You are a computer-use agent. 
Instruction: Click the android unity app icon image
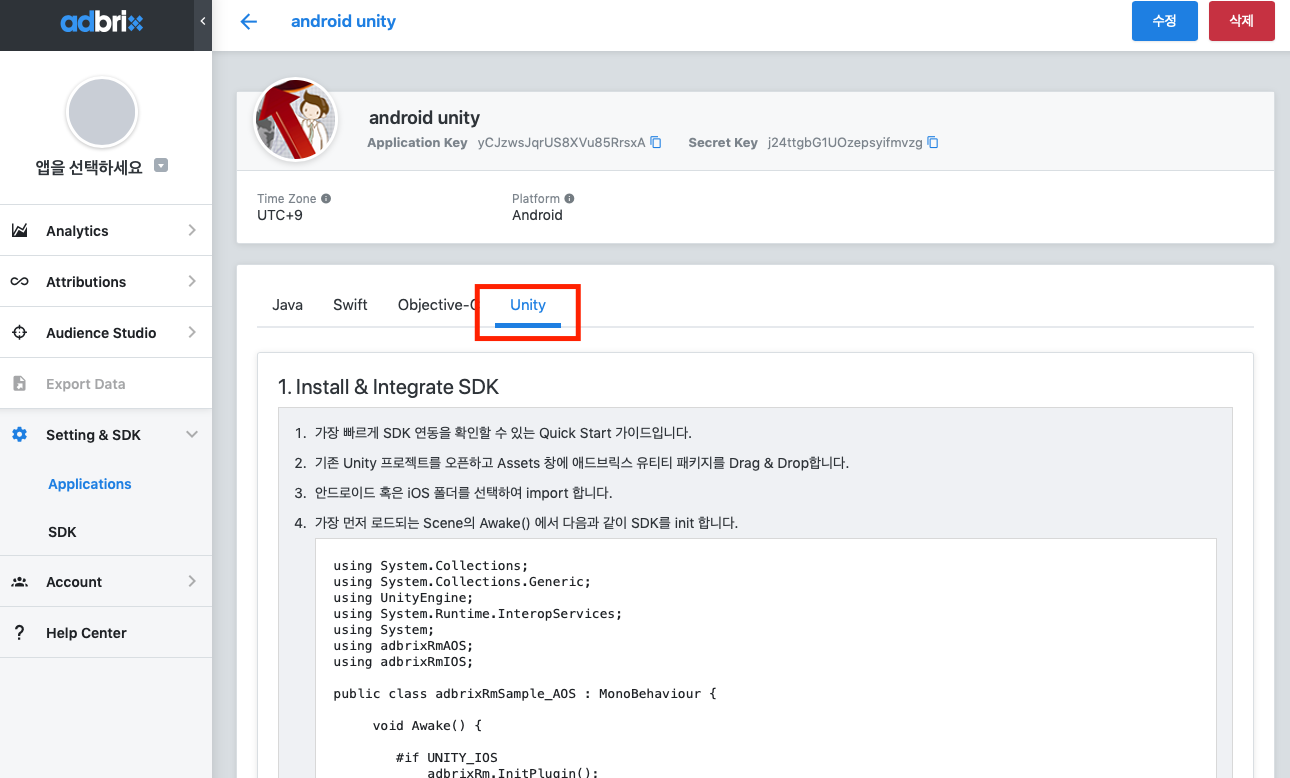[296, 120]
